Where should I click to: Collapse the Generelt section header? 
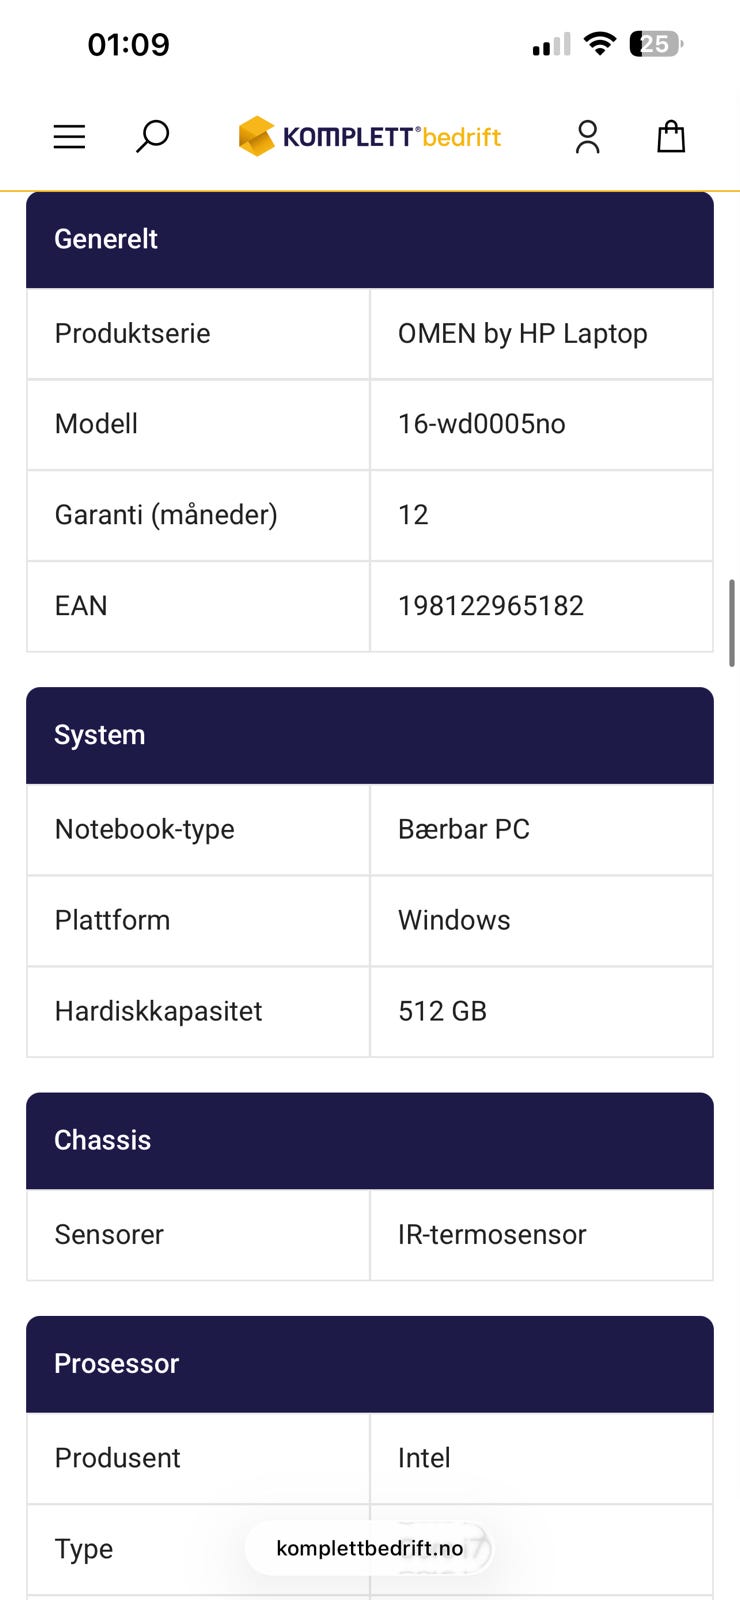click(x=370, y=240)
